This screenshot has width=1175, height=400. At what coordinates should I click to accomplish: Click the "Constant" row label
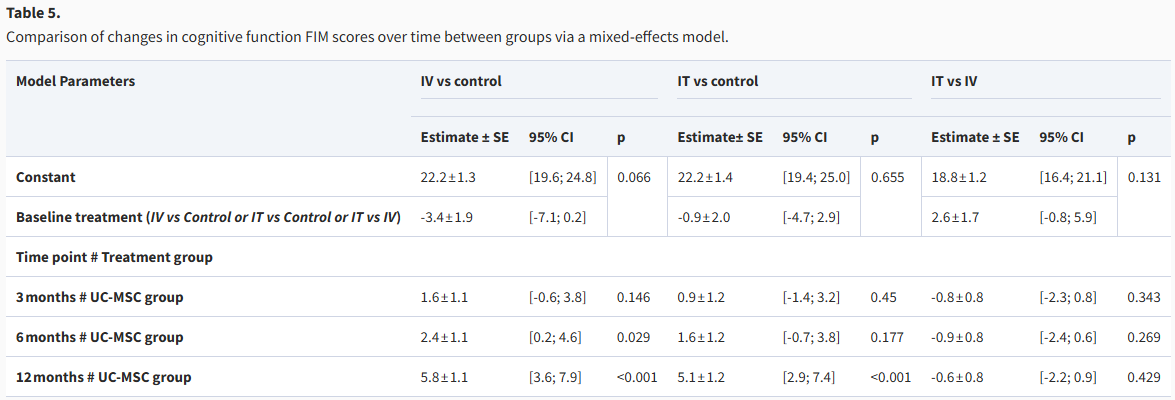pos(46,177)
